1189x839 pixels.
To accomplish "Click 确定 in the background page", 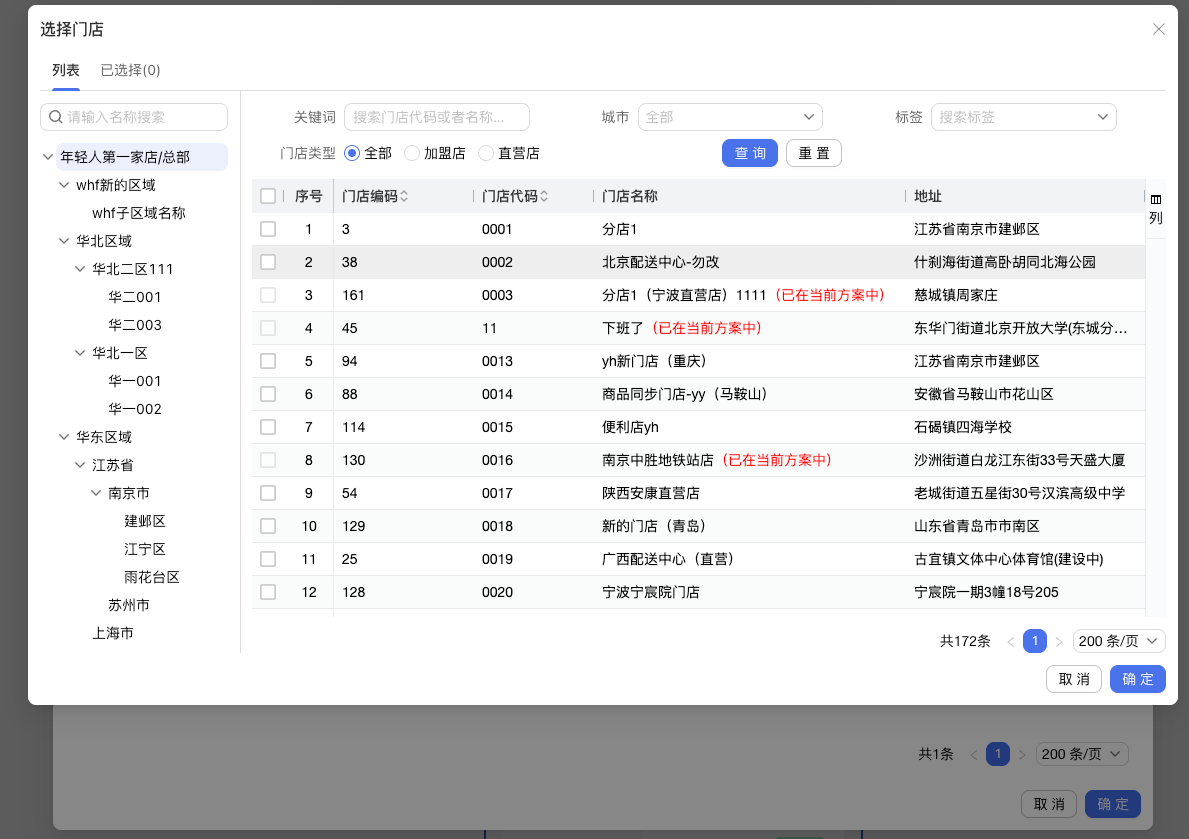I will [x=1112, y=804].
